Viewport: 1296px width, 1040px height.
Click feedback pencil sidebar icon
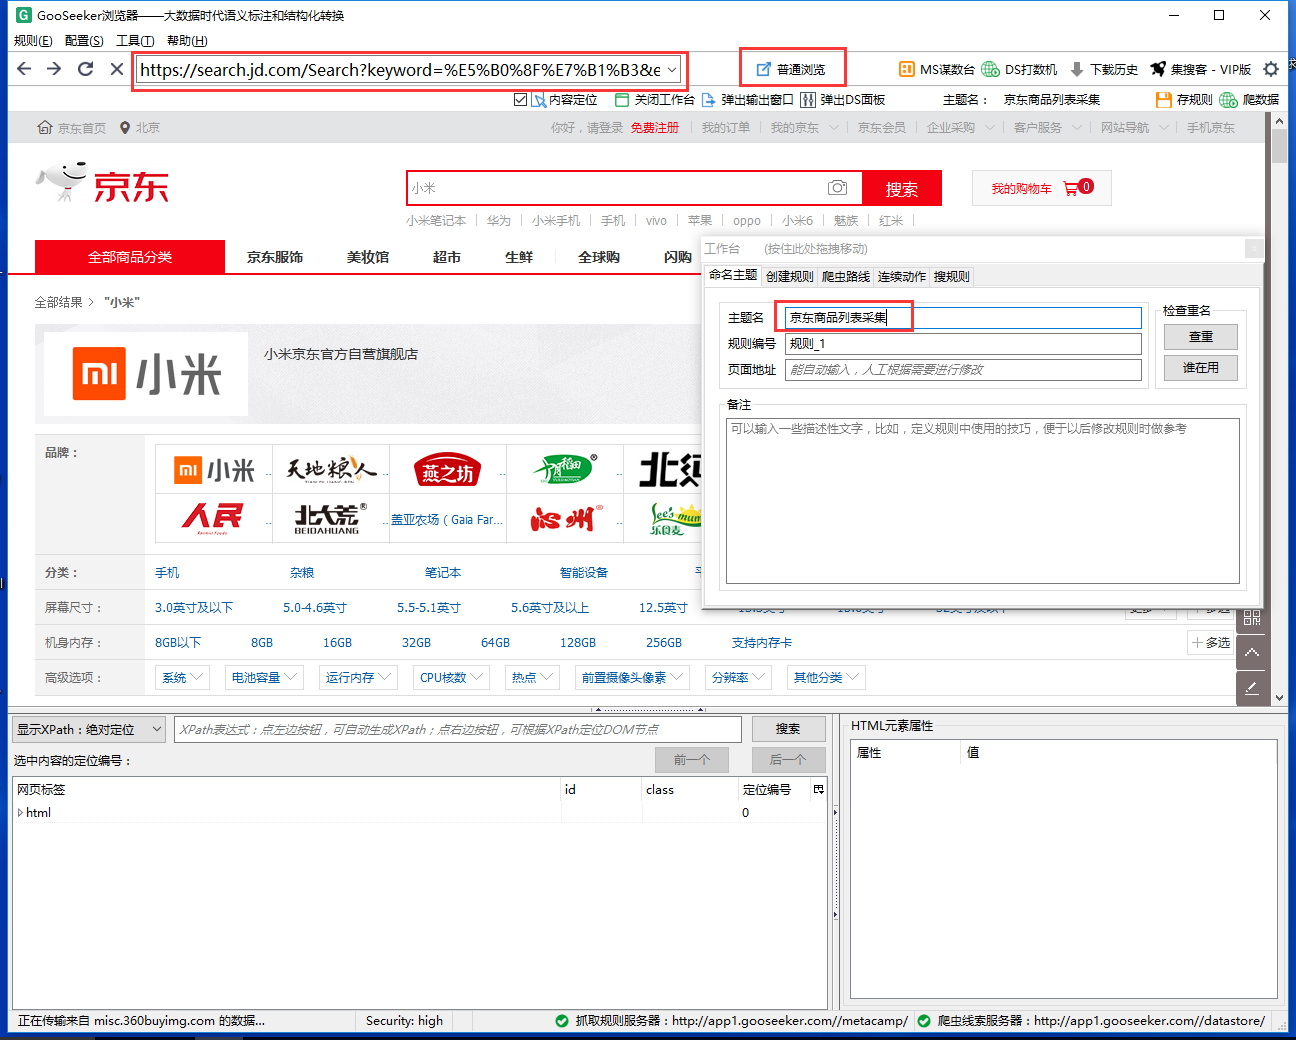point(1252,688)
